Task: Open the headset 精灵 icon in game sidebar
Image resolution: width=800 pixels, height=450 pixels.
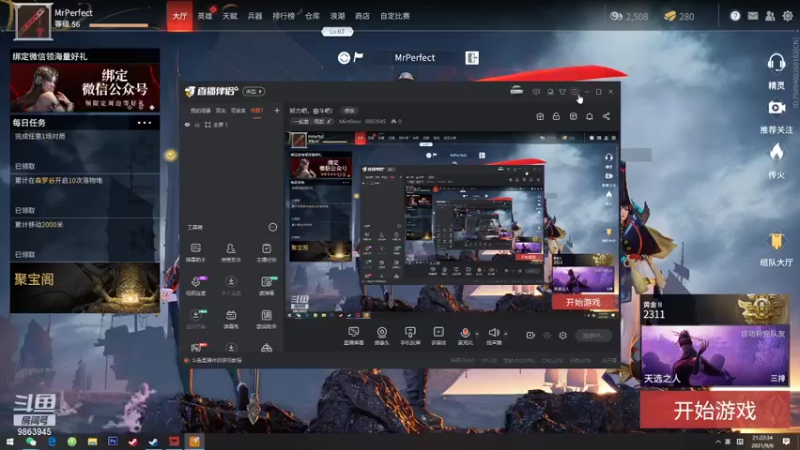Action: [x=776, y=70]
